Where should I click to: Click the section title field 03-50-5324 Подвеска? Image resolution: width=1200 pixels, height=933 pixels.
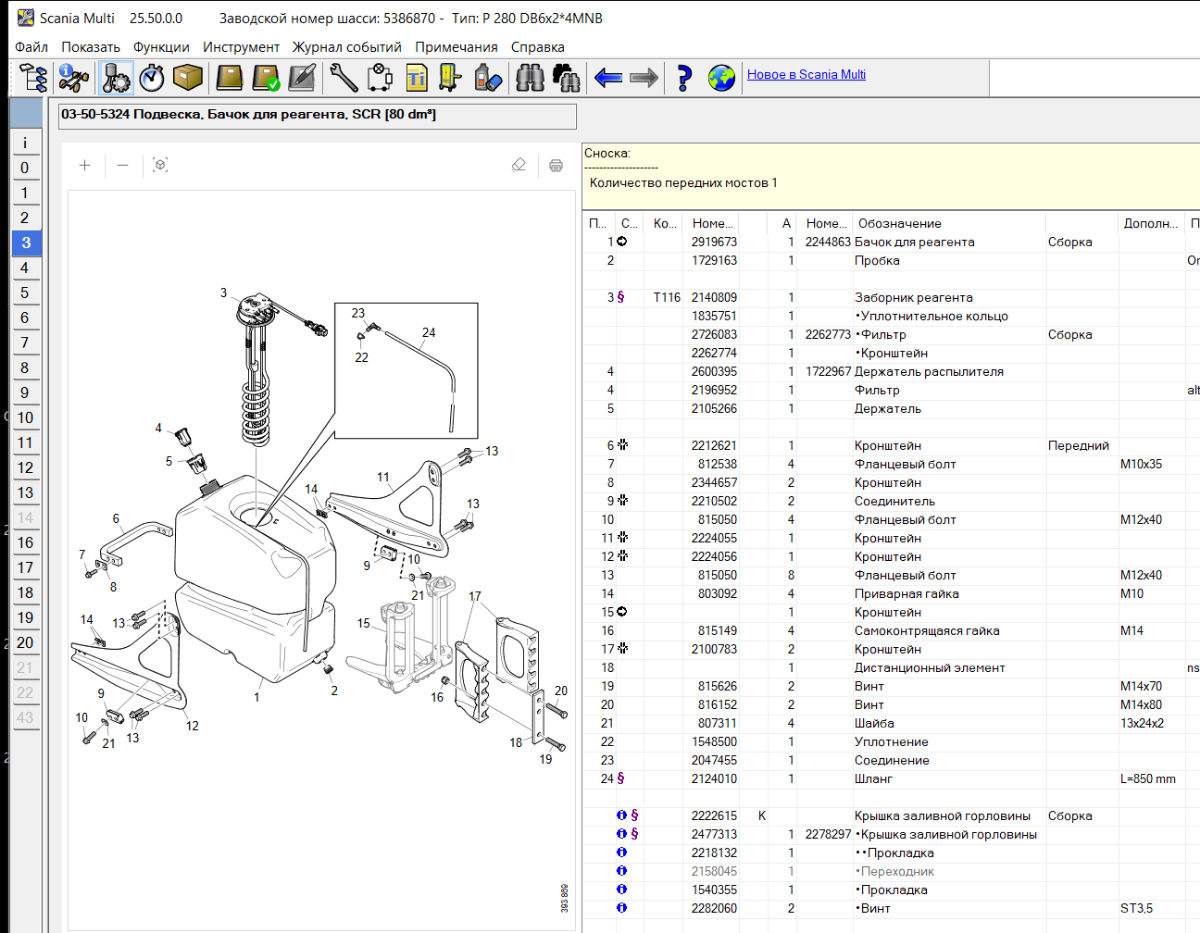tap(317, 115)
